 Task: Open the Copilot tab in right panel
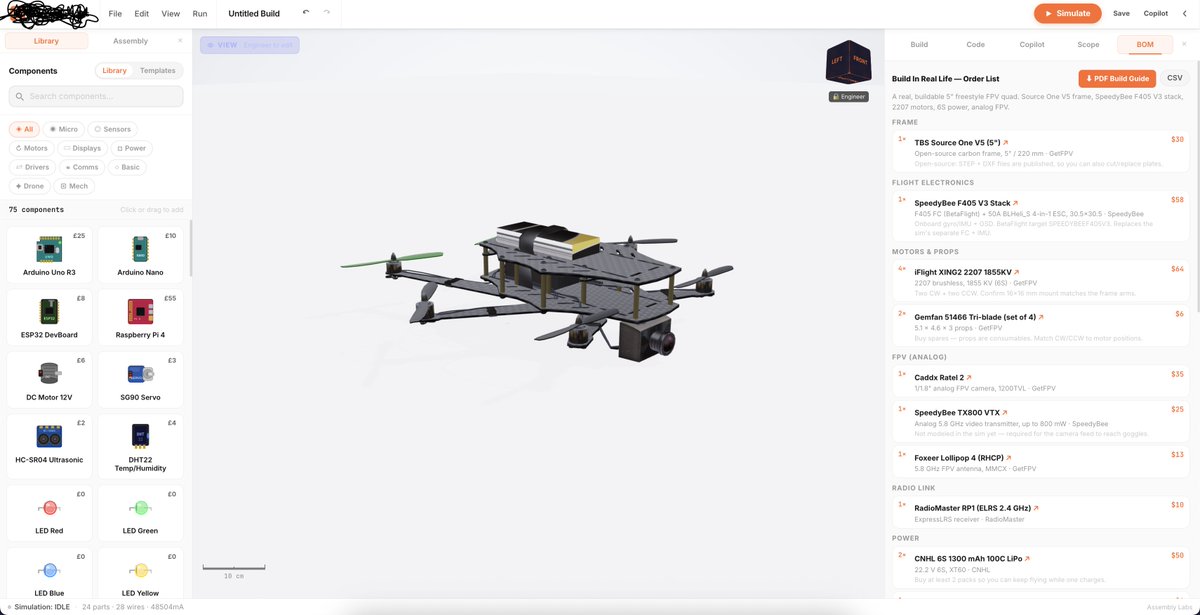click(x=1032, y=45)
